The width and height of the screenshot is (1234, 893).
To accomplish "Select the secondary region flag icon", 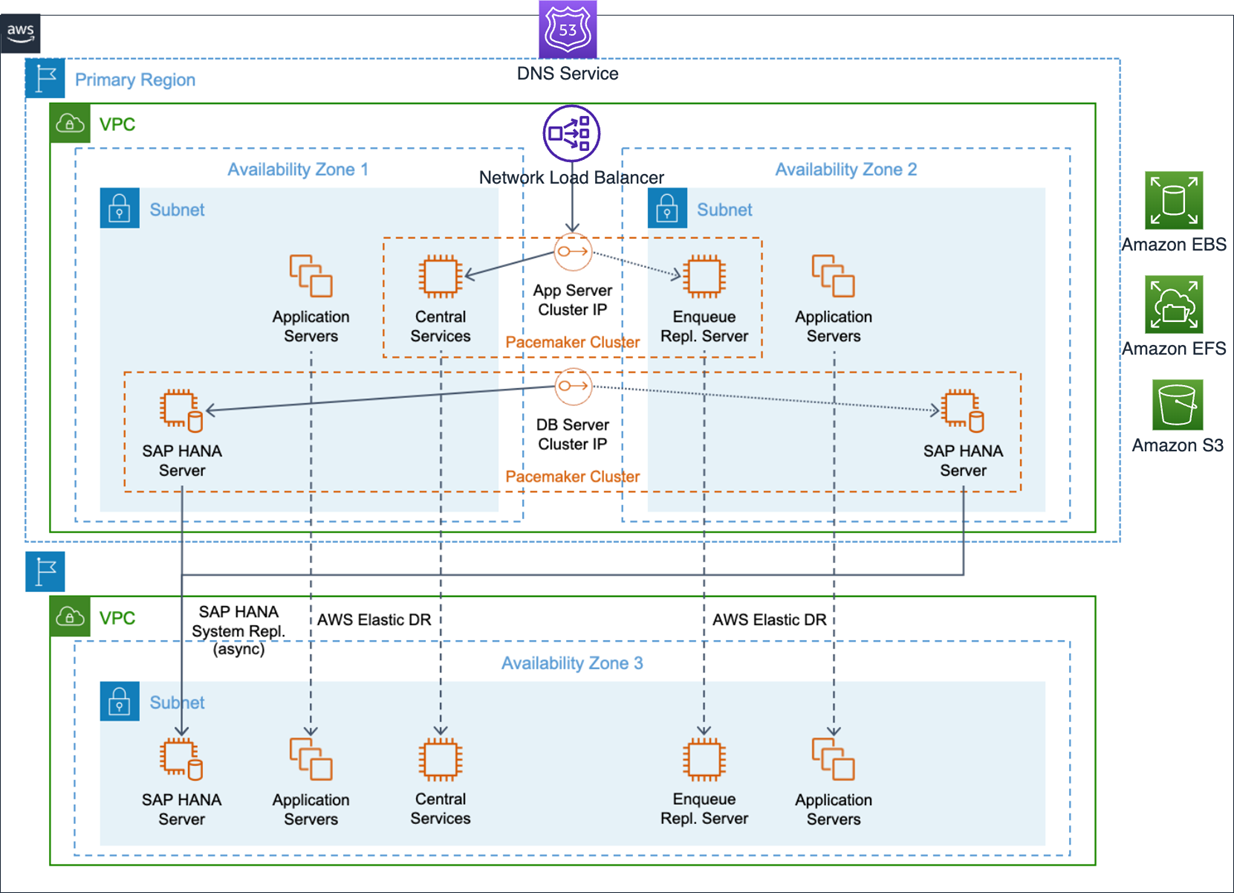I will click(45, 571).
